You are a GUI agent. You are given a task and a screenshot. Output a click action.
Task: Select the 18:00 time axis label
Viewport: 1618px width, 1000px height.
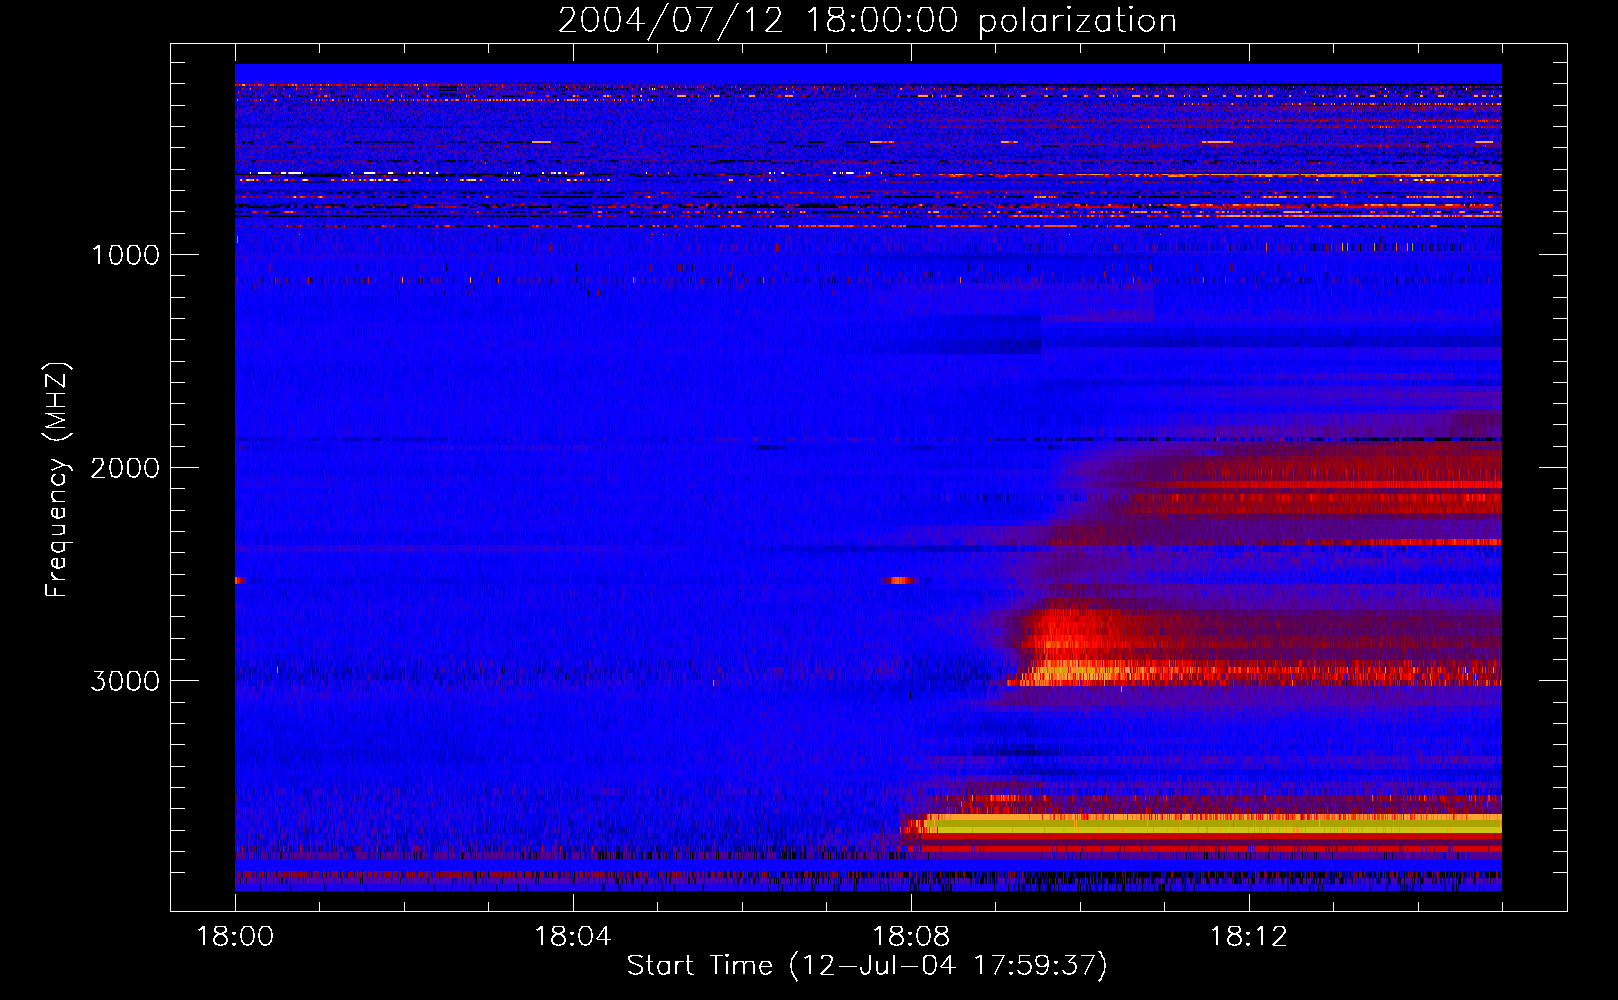point(235,937)
